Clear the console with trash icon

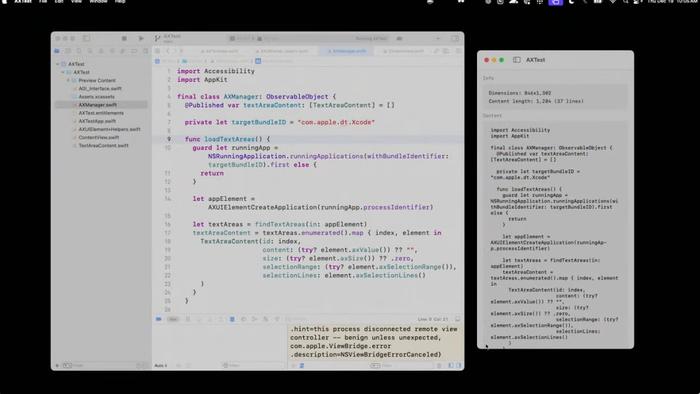pyautogui.click(x=439, y=365)
